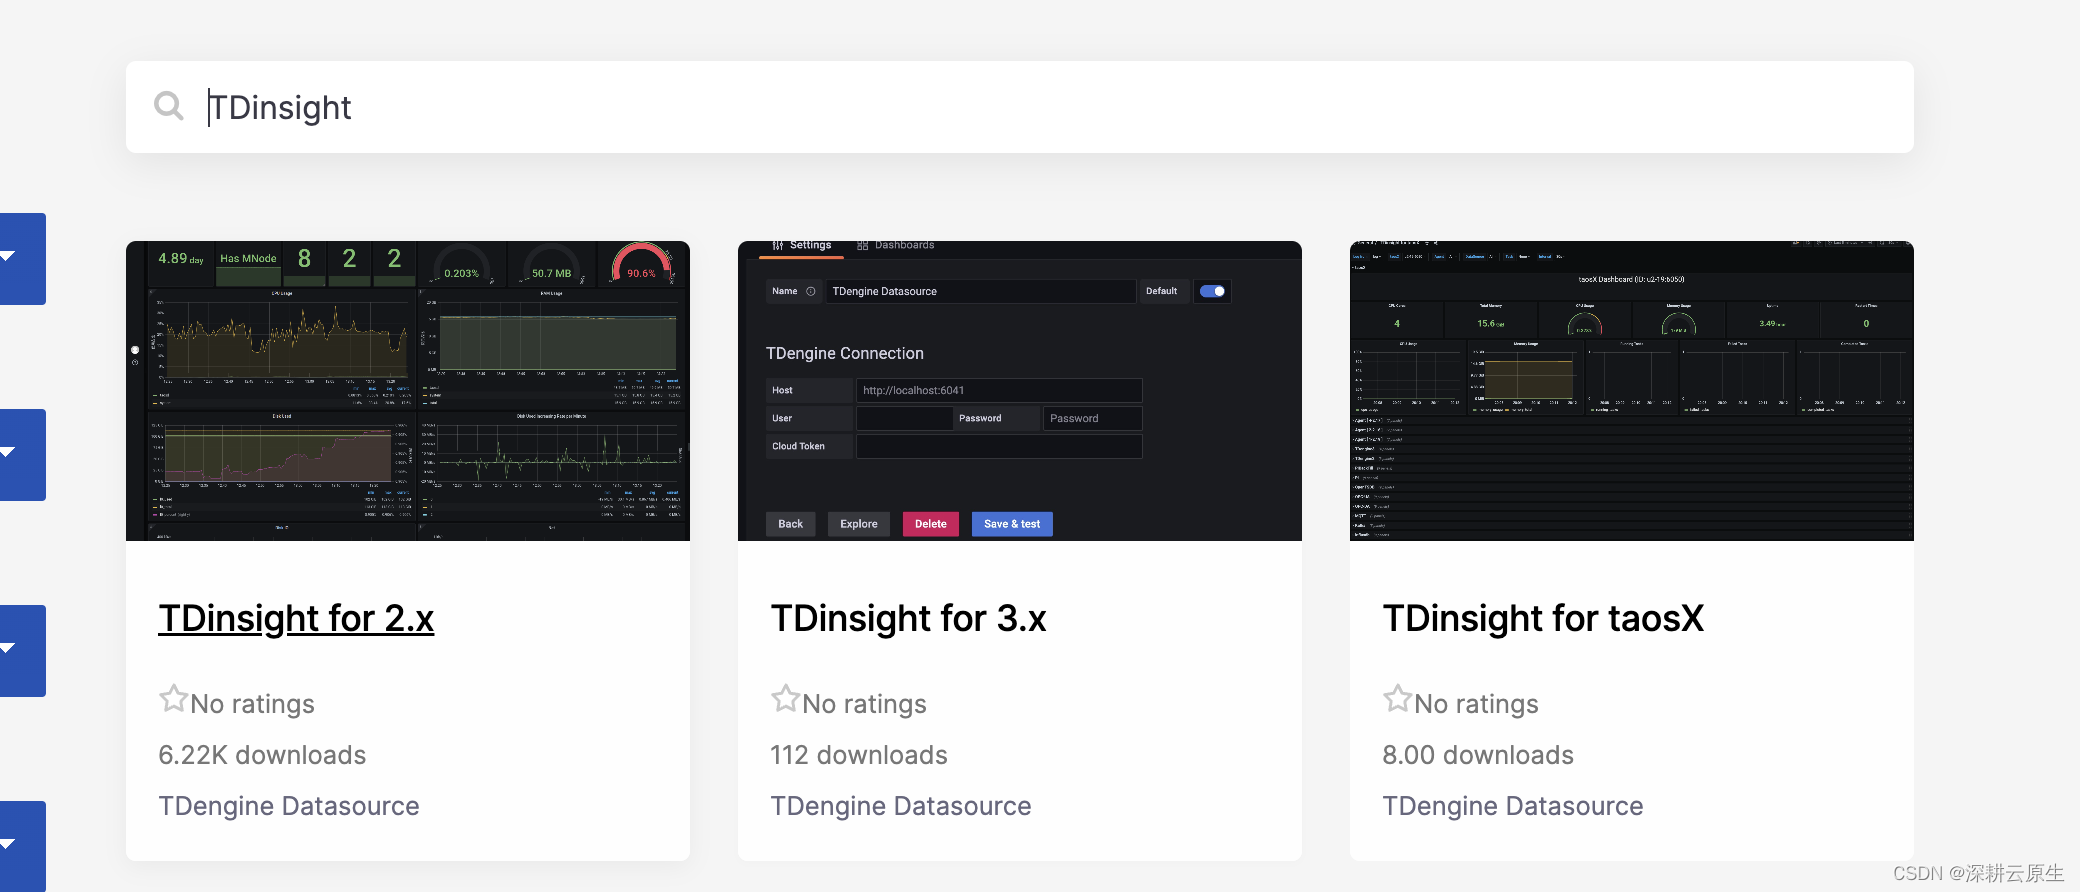
Task: Click '112 downloads' text
Action: (859, 755)
